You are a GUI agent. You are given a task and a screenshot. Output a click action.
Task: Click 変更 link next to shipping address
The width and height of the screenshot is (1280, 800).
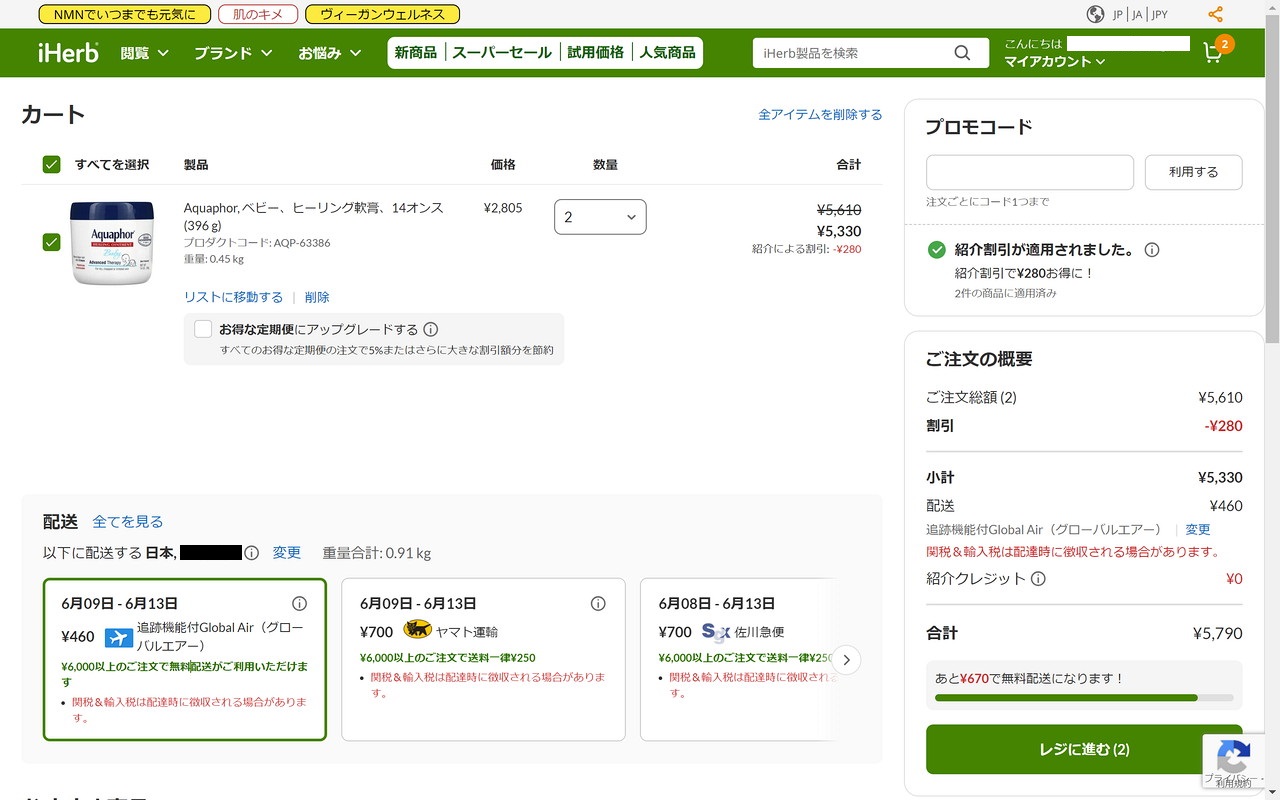click(x=287, y=553)
